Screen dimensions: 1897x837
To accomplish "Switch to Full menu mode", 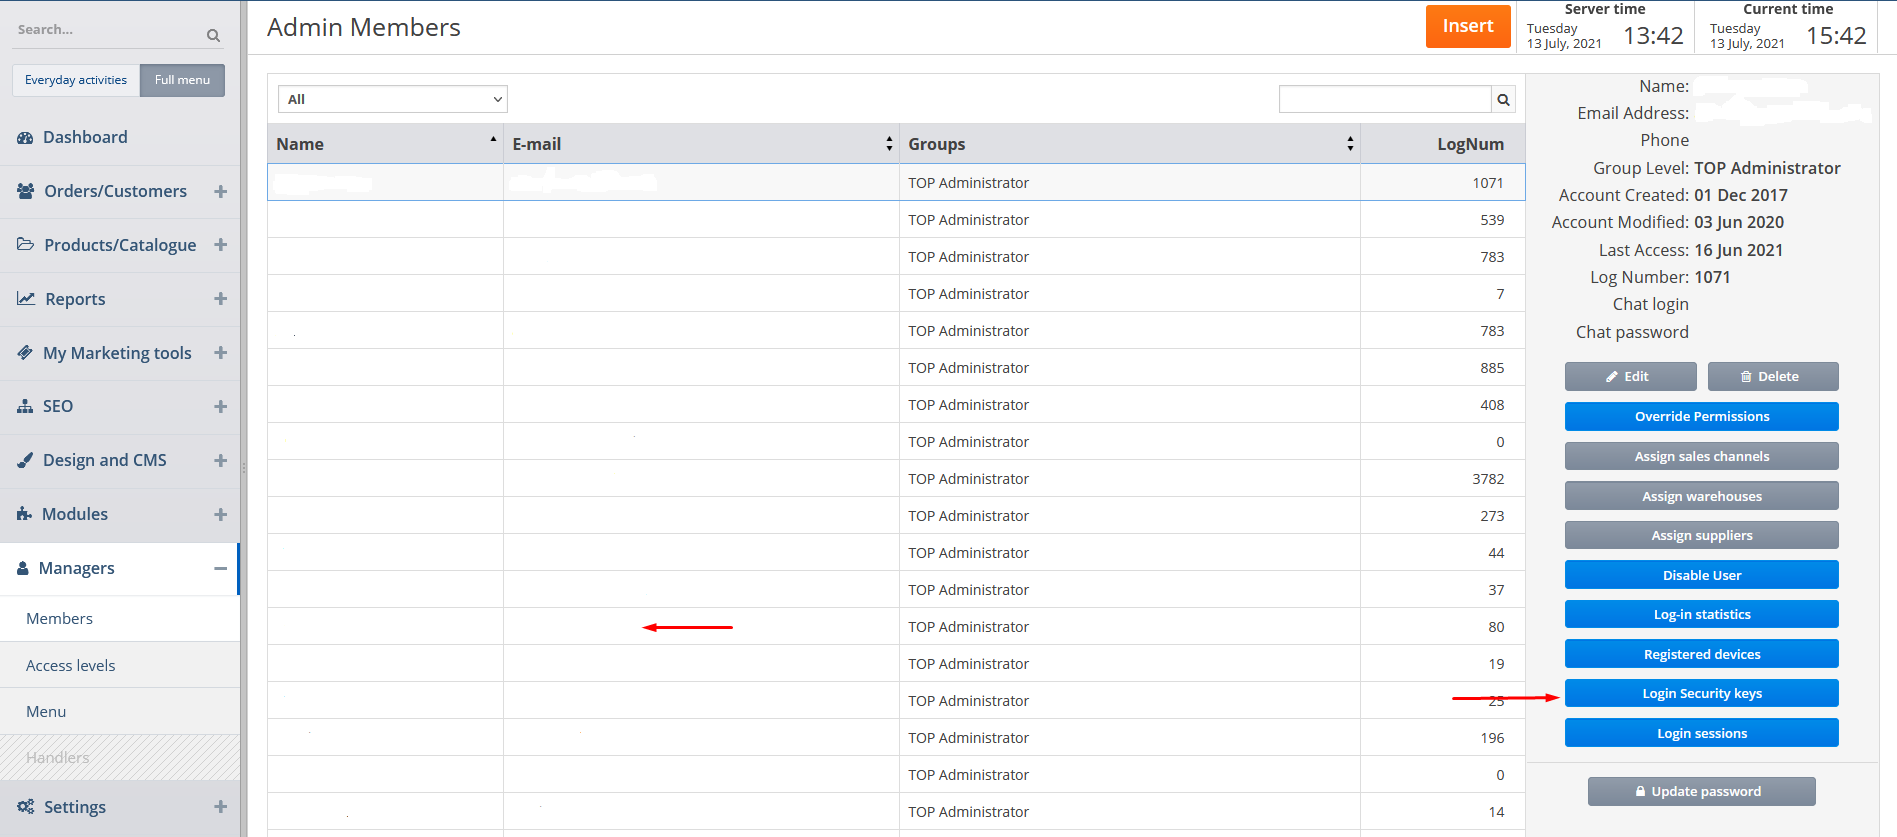I will [x=182, y=80].
